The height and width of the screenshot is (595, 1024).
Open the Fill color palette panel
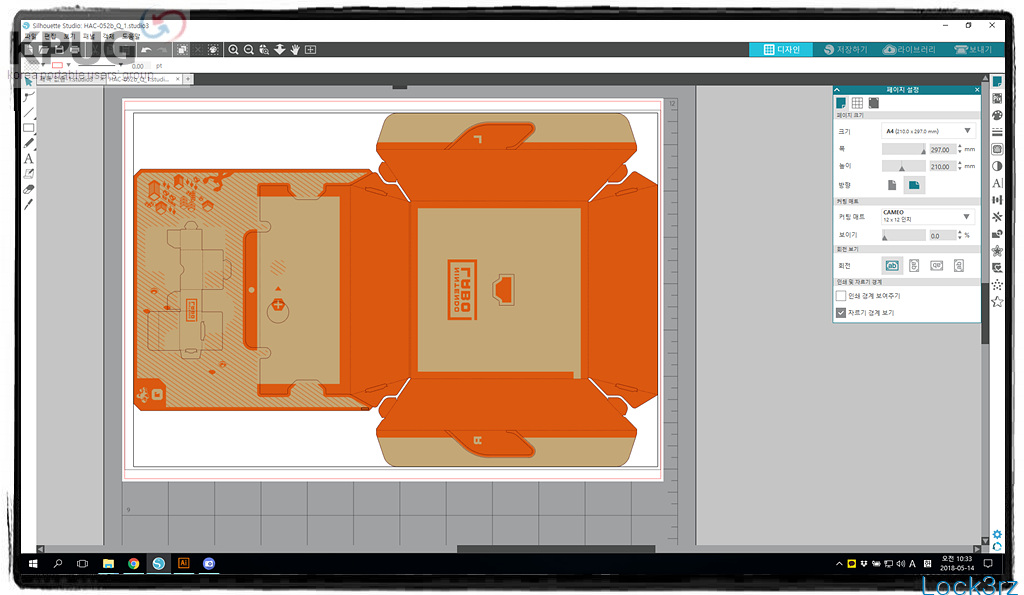click(997, 116)
